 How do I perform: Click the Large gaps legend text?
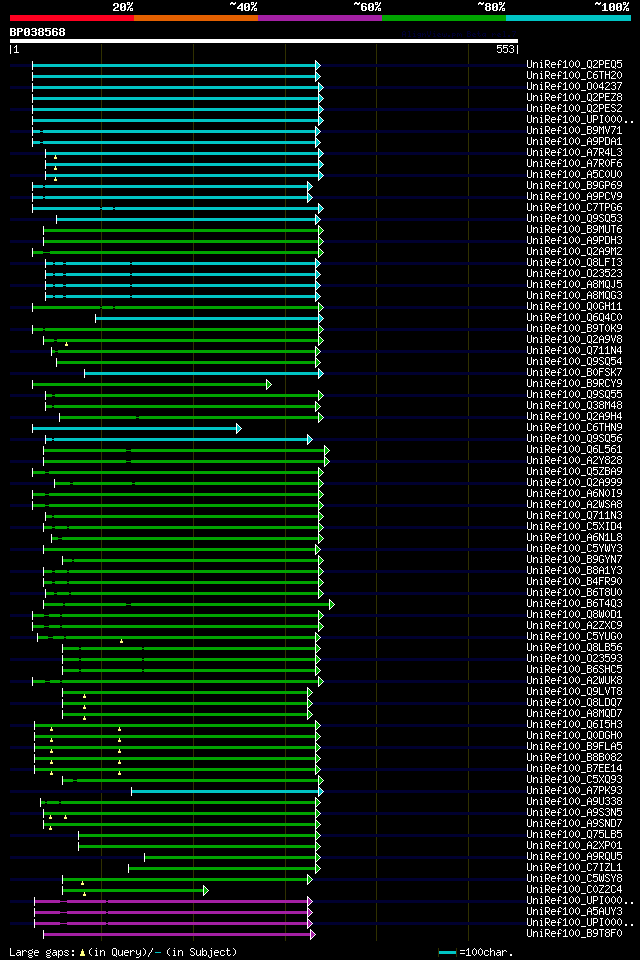43,953
